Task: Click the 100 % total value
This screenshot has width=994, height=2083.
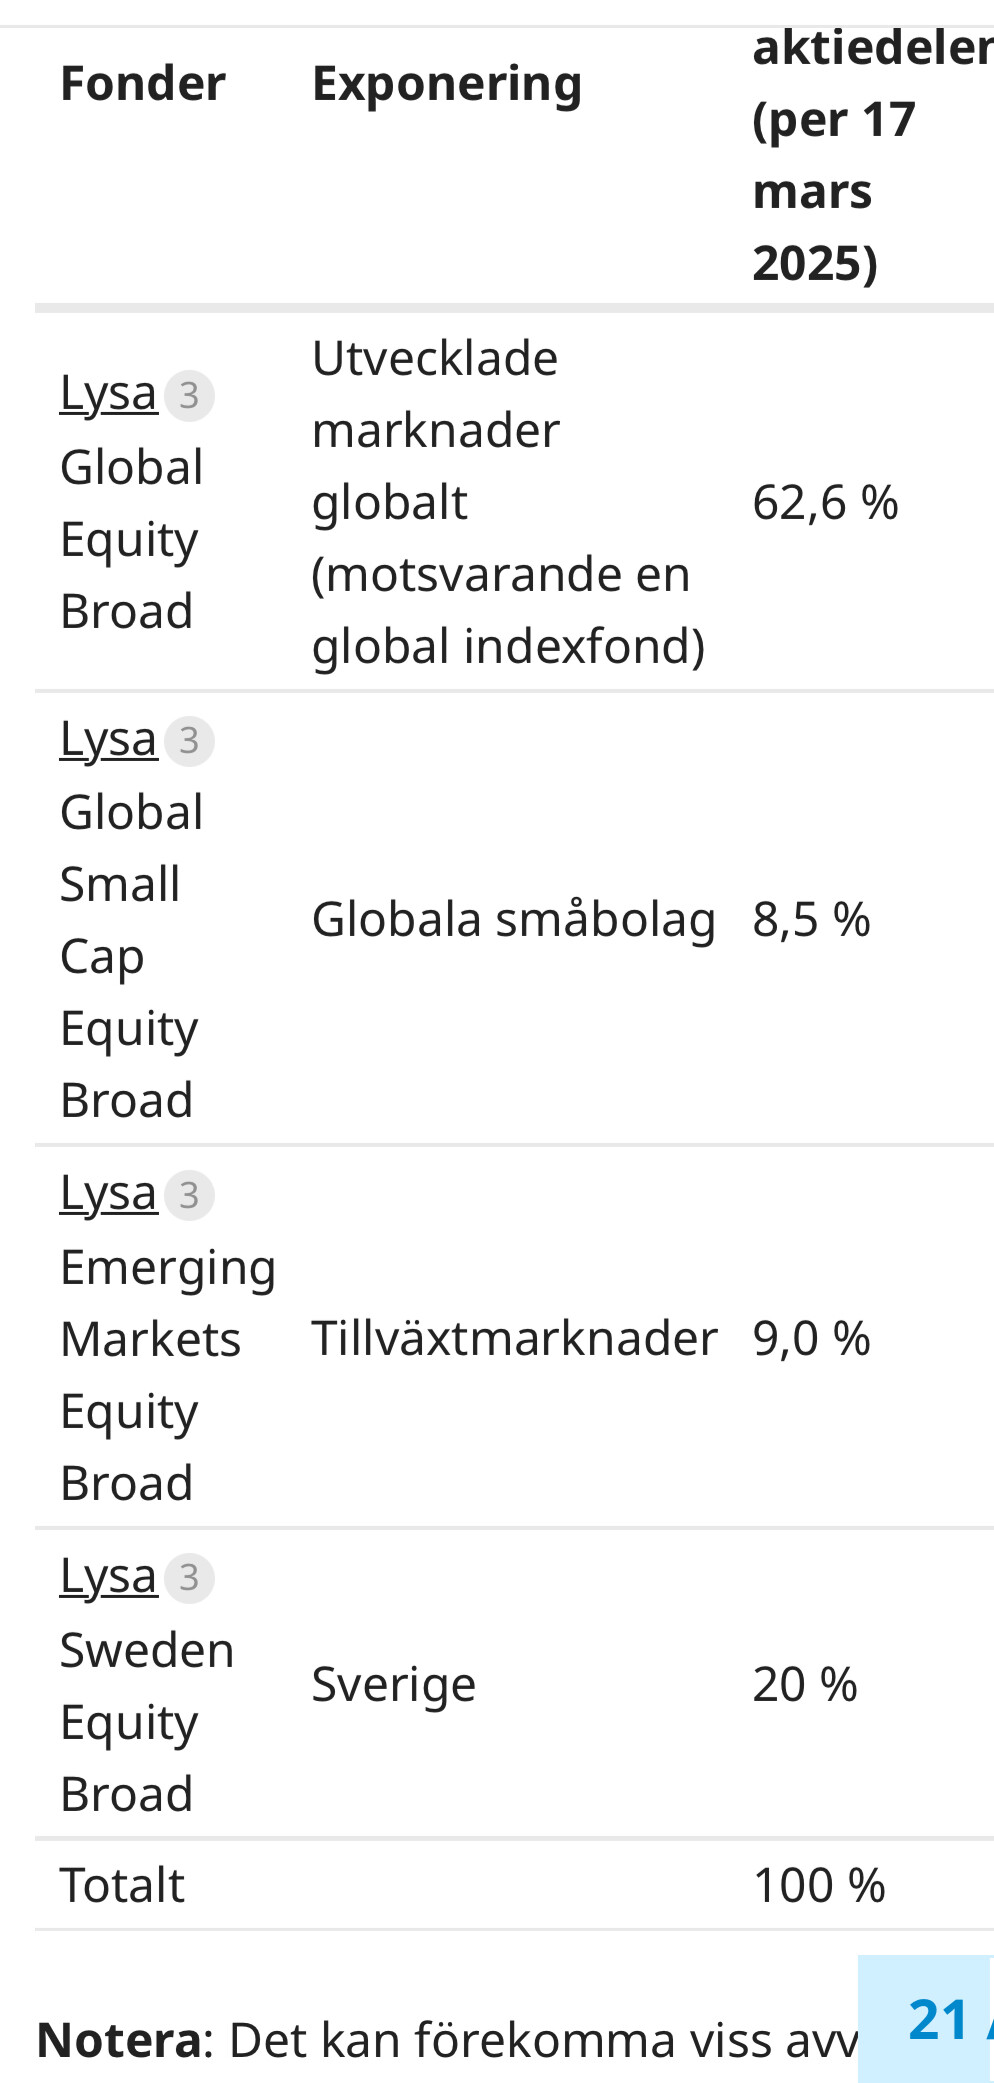Action: pos(819,1885)
